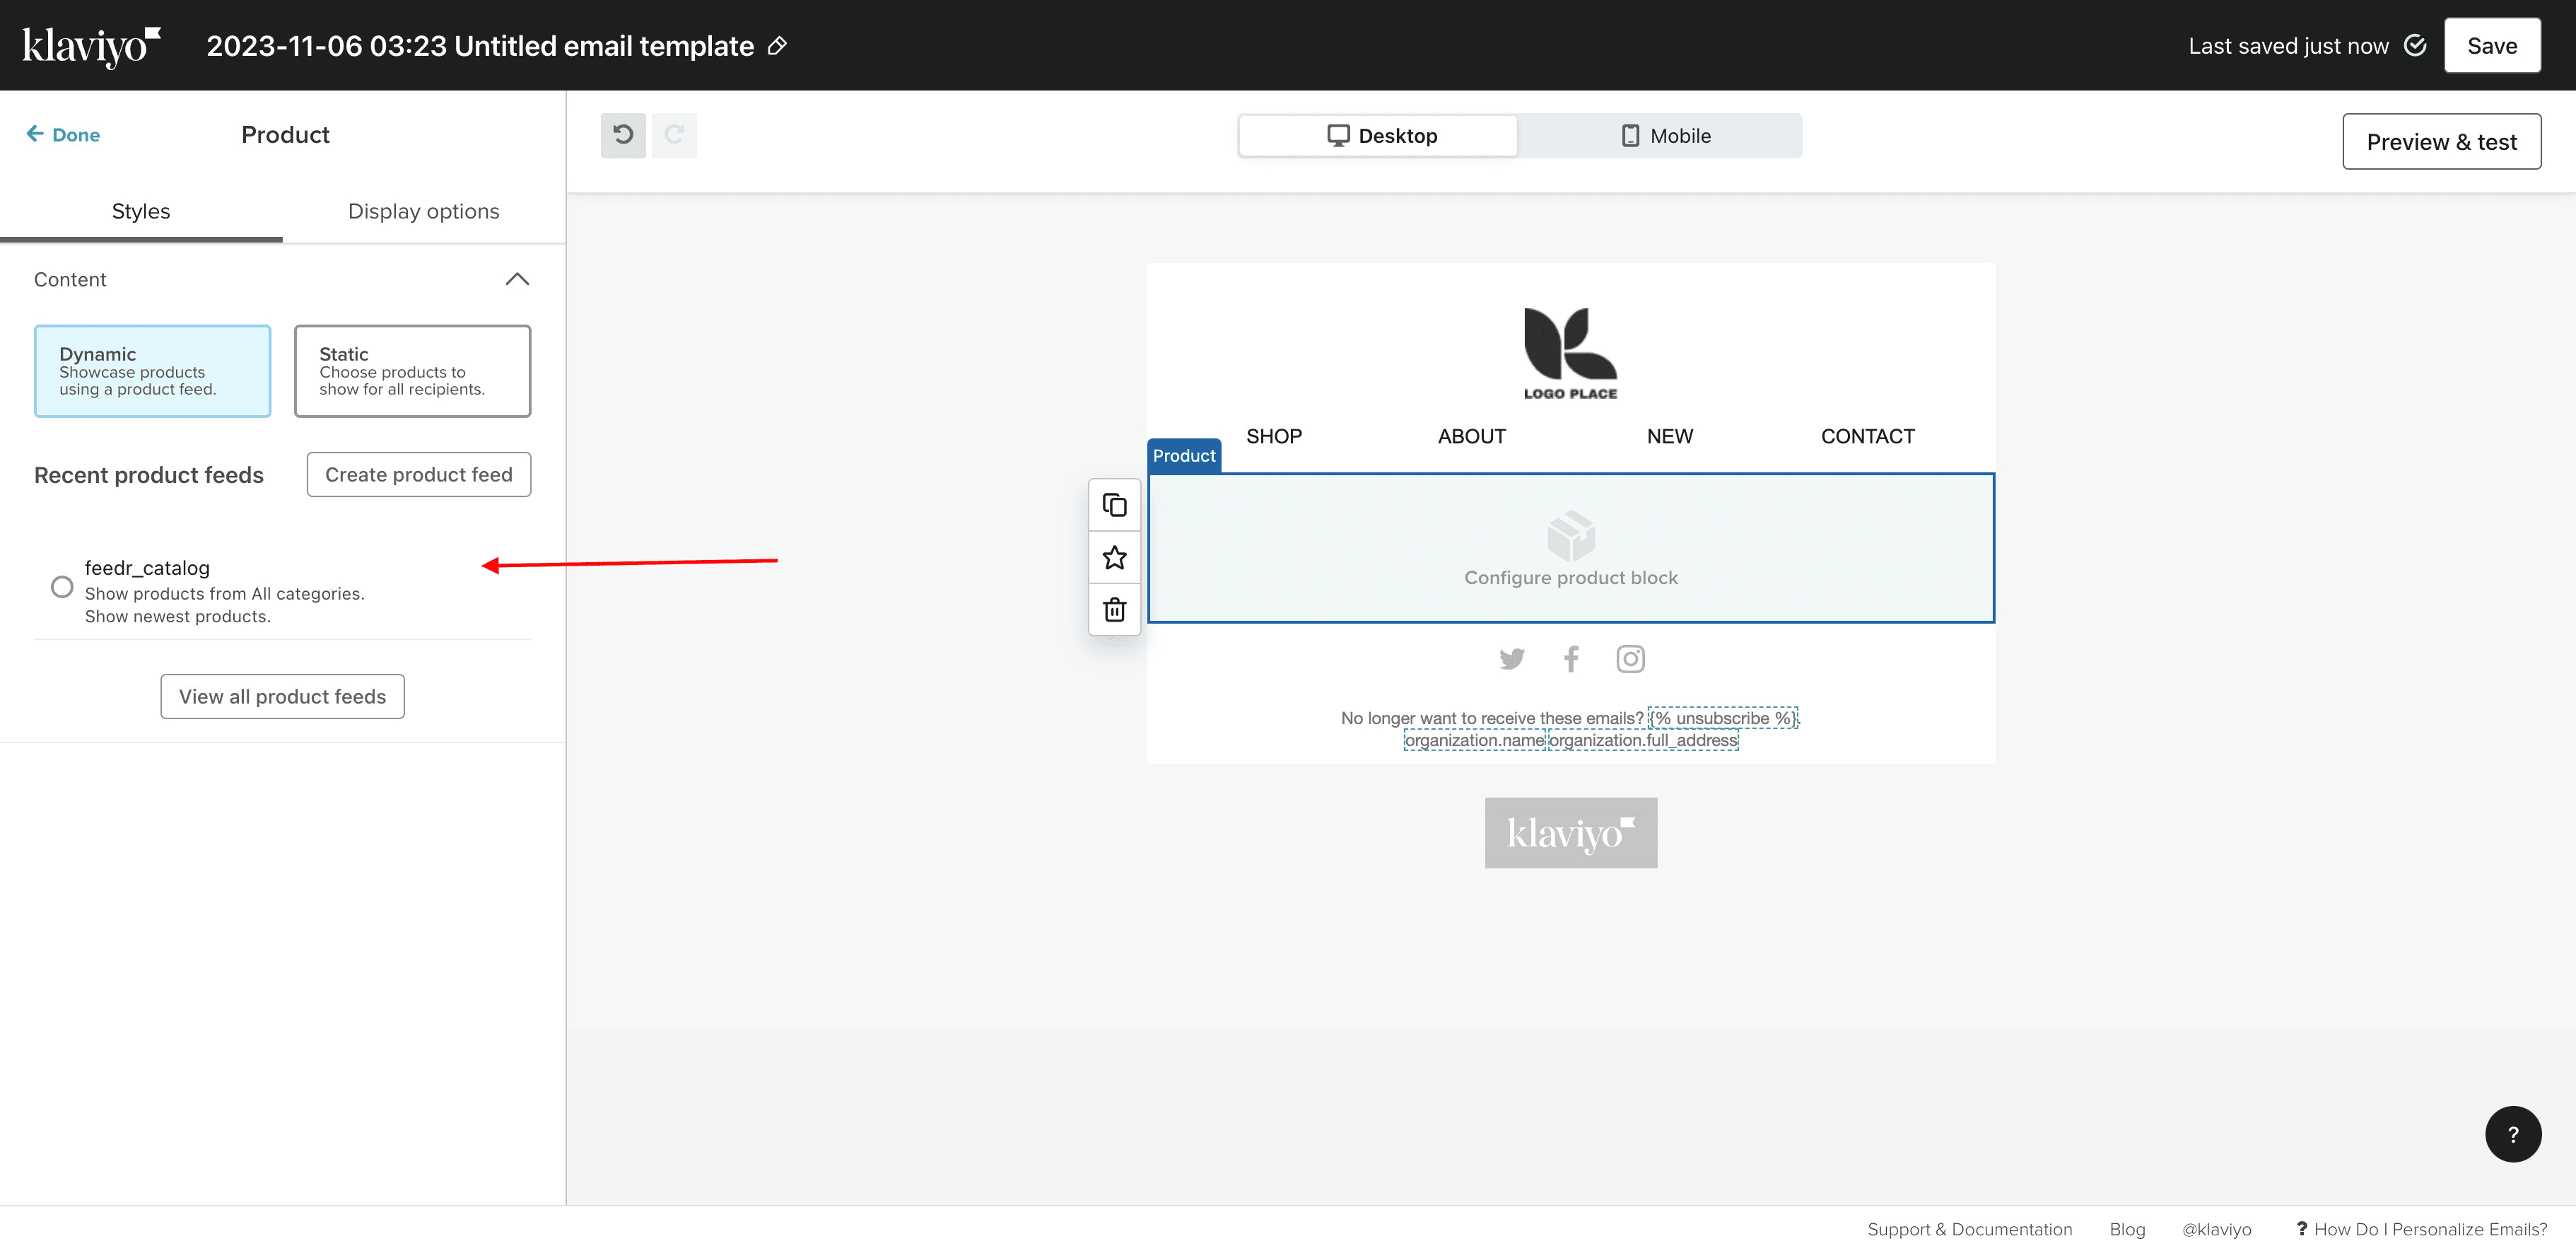The width and height of the screenshot is (2576, 1253).
Task: Undo the last change with the undo icon
Action: 623,135
